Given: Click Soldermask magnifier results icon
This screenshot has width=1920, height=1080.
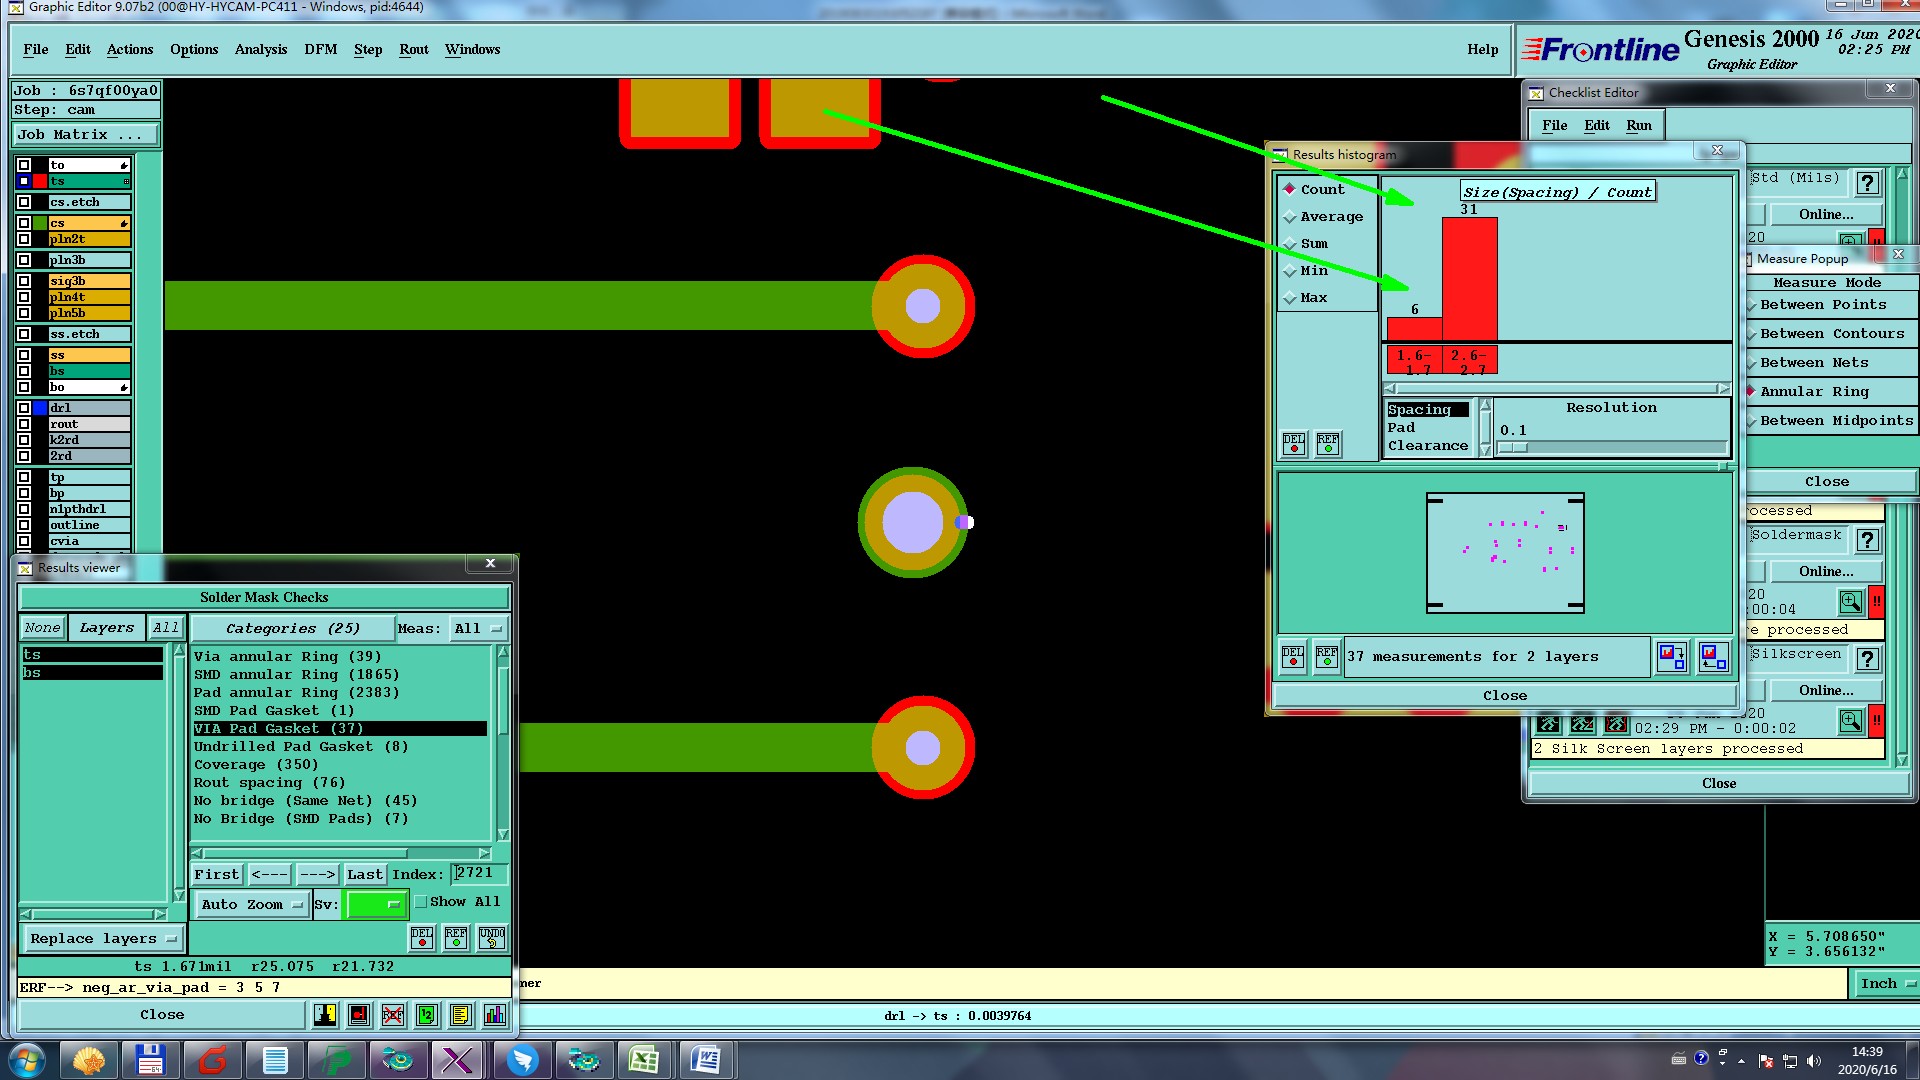Looking at the screenshot, I should coord(1850,602).
